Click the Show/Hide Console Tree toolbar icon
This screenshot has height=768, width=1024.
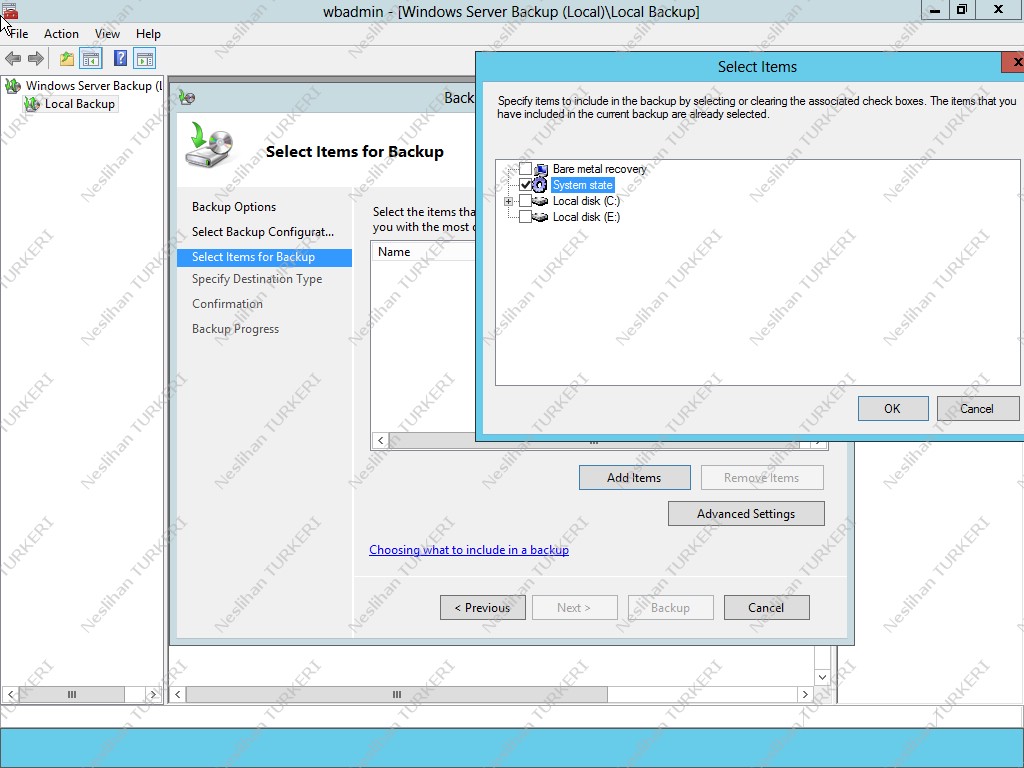[90, 58]
